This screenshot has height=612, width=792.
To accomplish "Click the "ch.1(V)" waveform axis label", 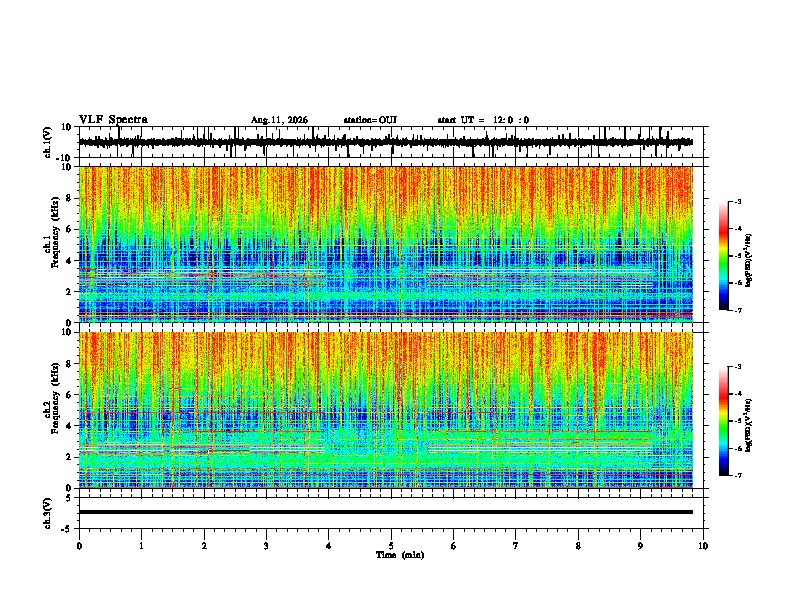I will tap(48, 142).
